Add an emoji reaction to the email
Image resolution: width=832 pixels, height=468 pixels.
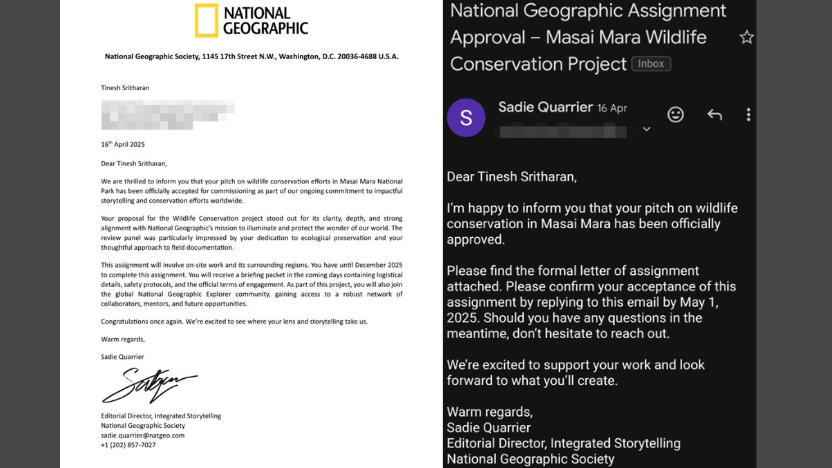point(675,114)
